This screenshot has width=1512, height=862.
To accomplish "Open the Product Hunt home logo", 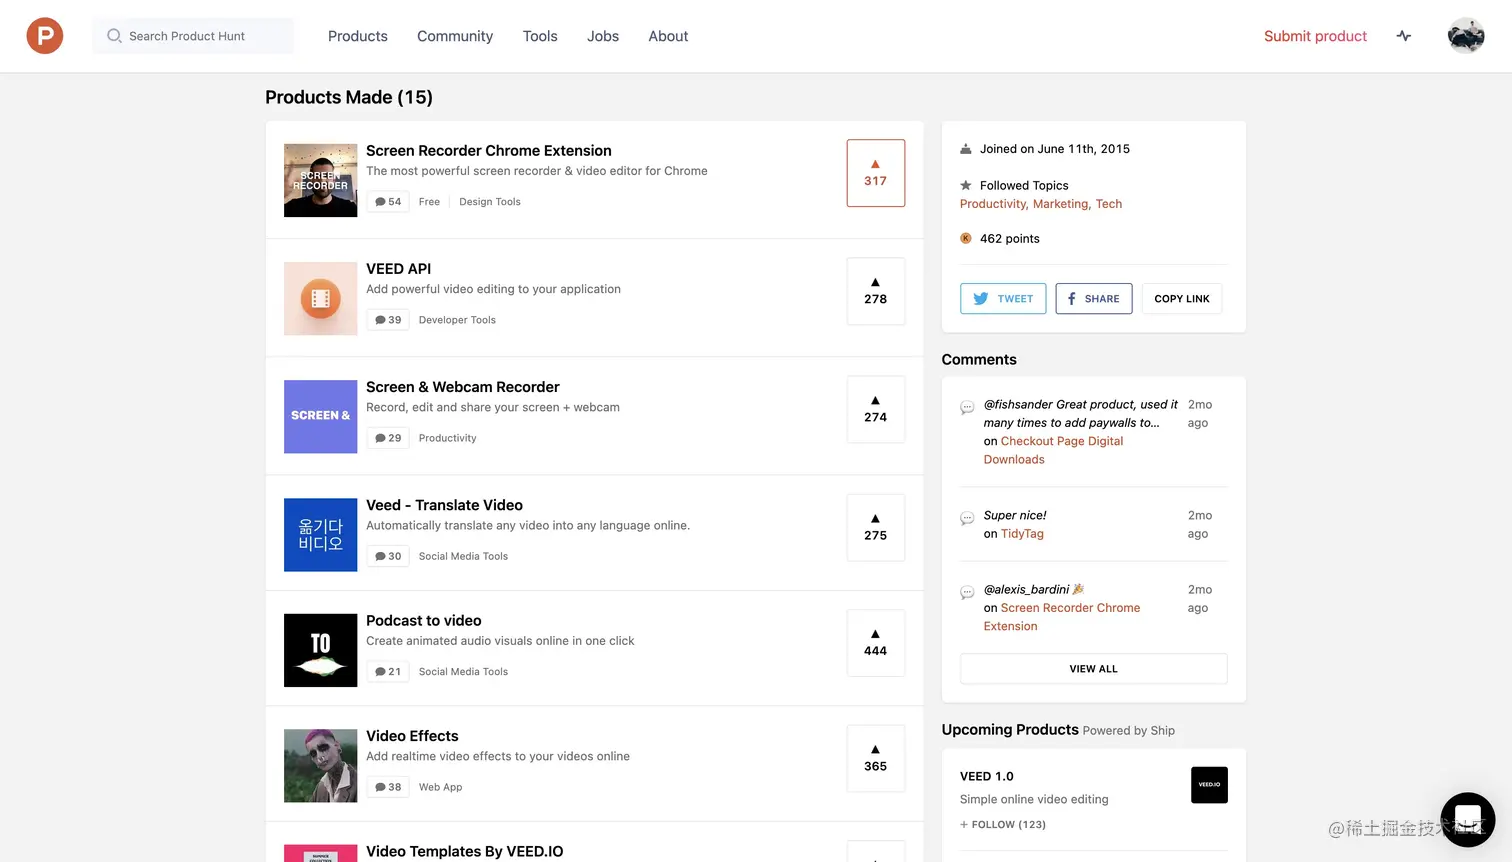I will [x=45, y=36].
